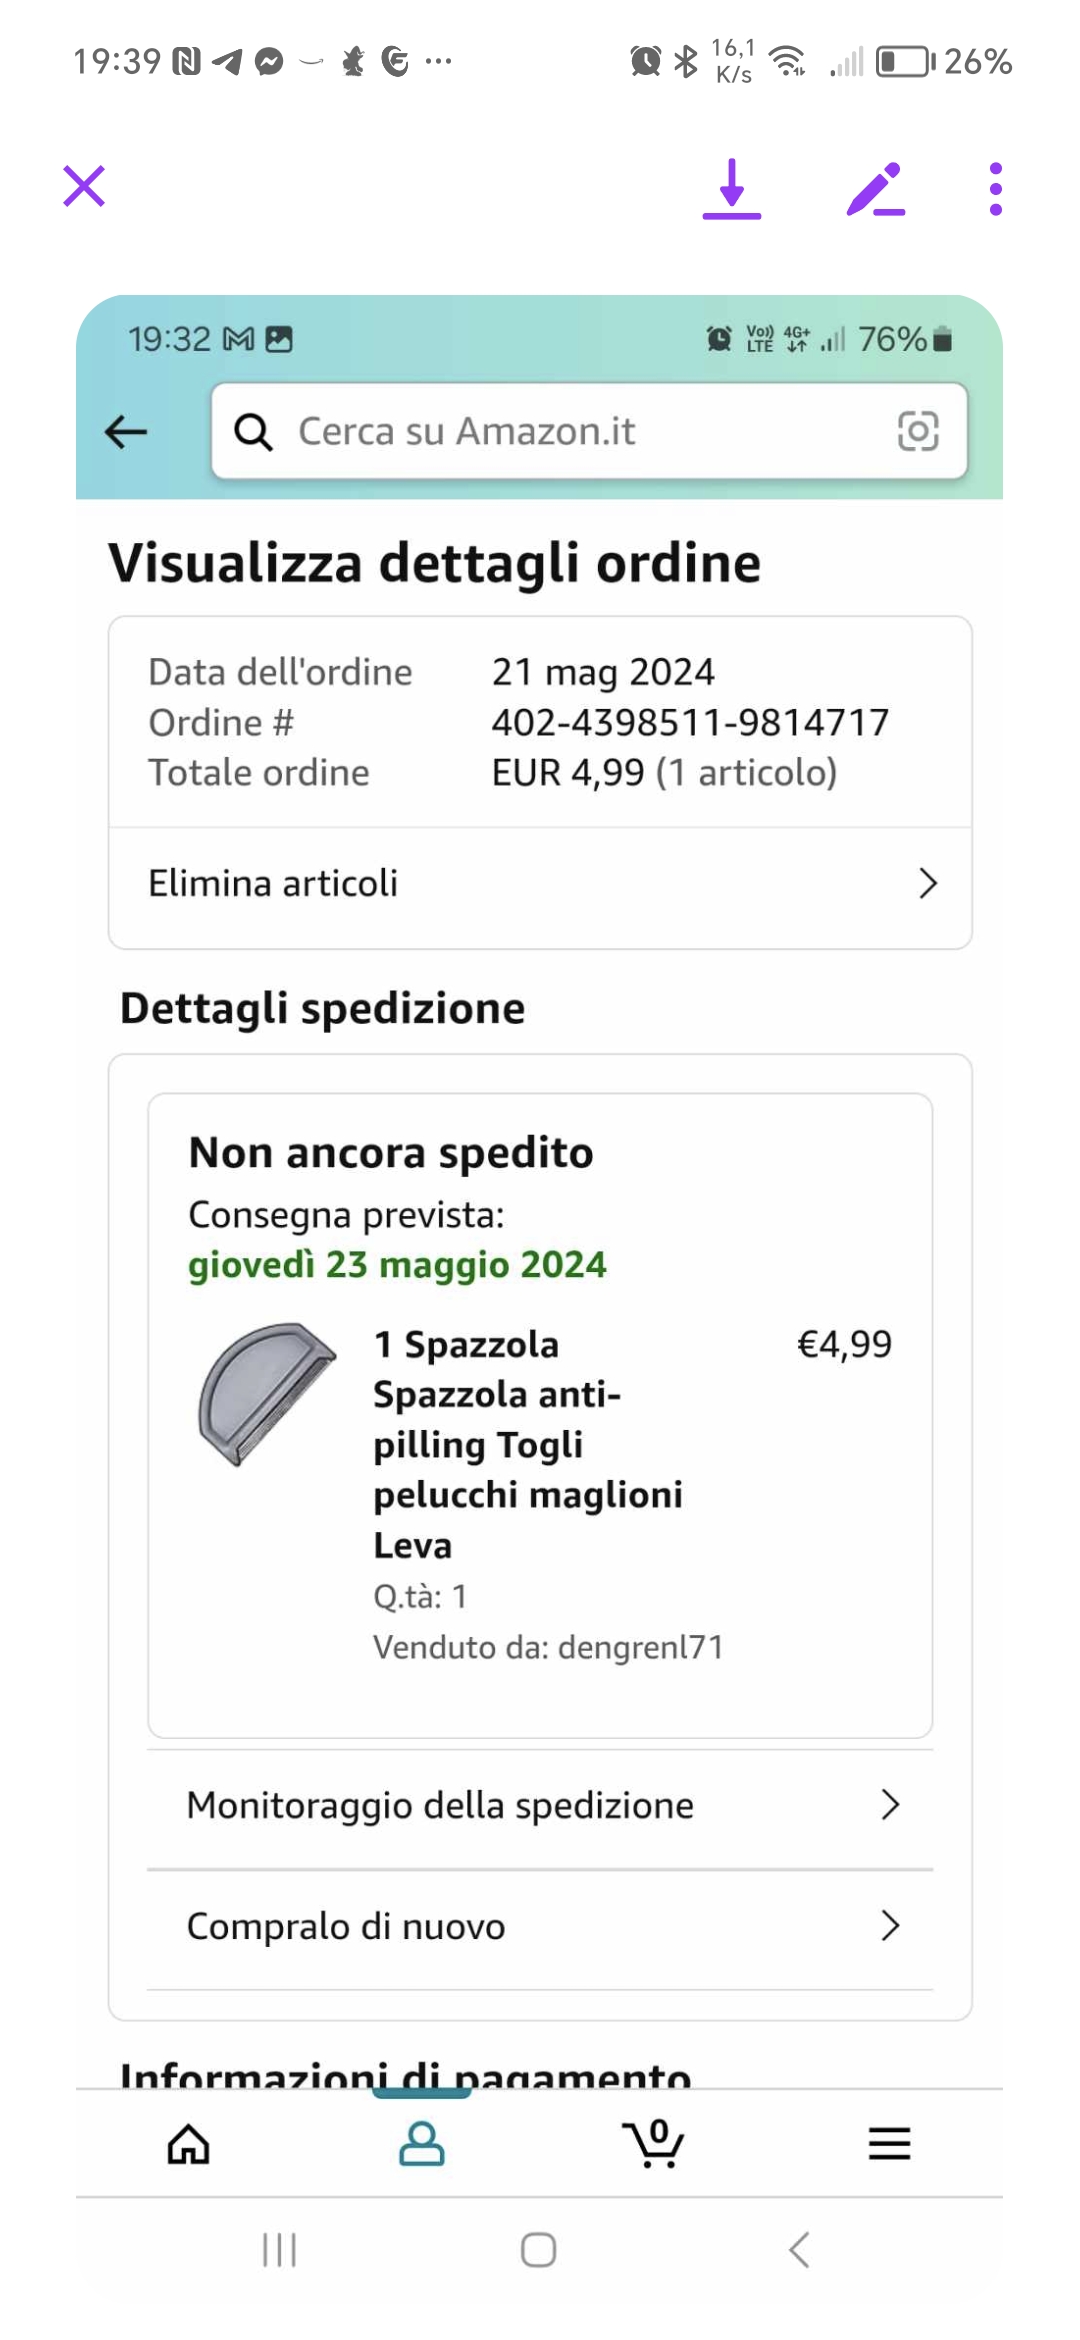Tap the Android back navigation button
1080x2340 pixels.
pos(799,2251)
